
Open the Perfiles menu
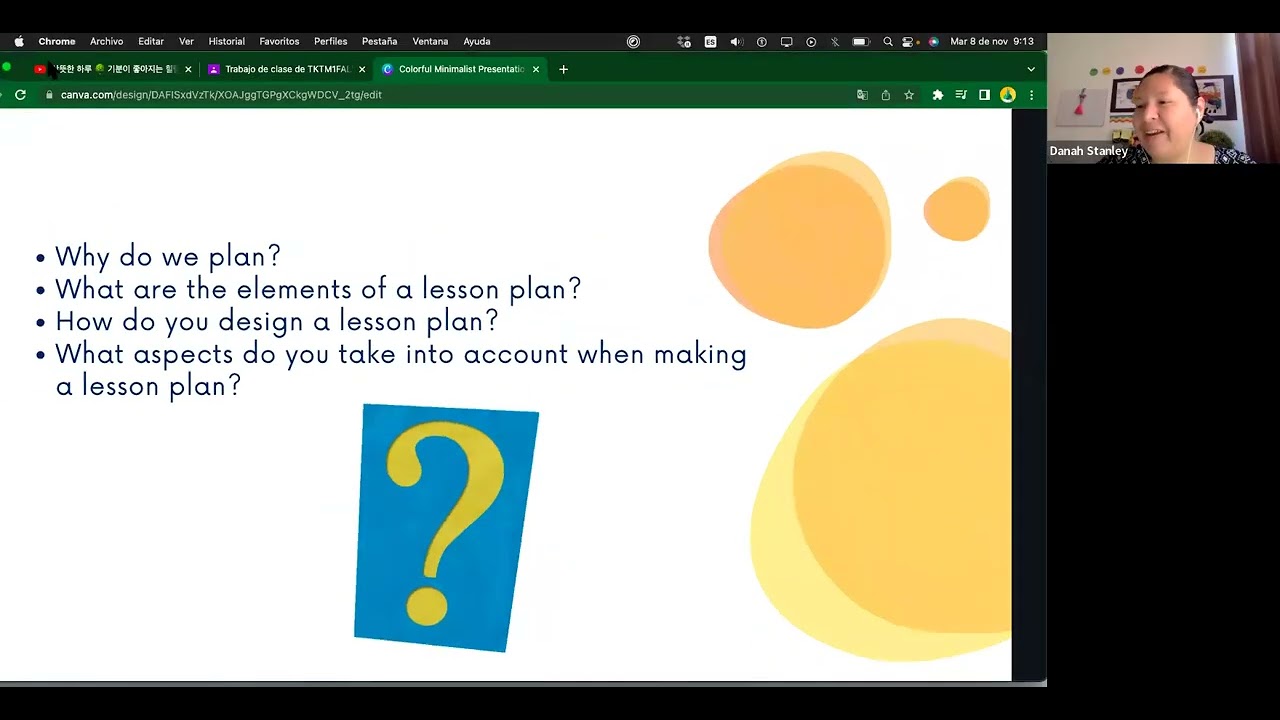331,41
